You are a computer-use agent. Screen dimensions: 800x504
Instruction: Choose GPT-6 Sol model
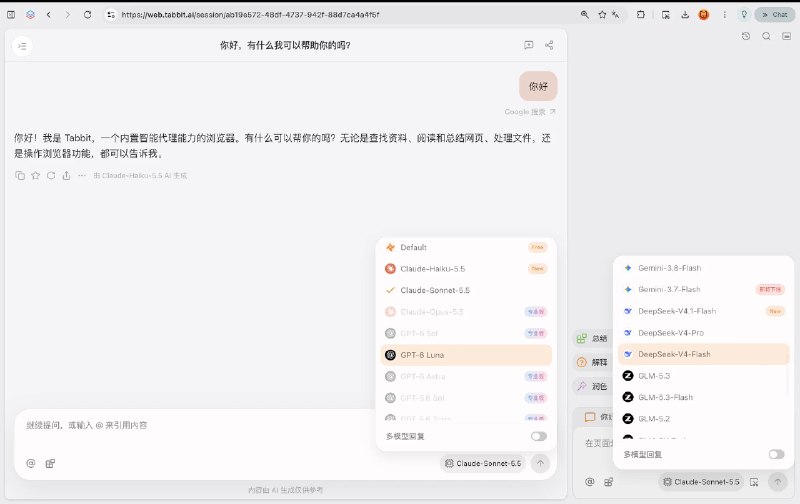[x=466, y=333]
